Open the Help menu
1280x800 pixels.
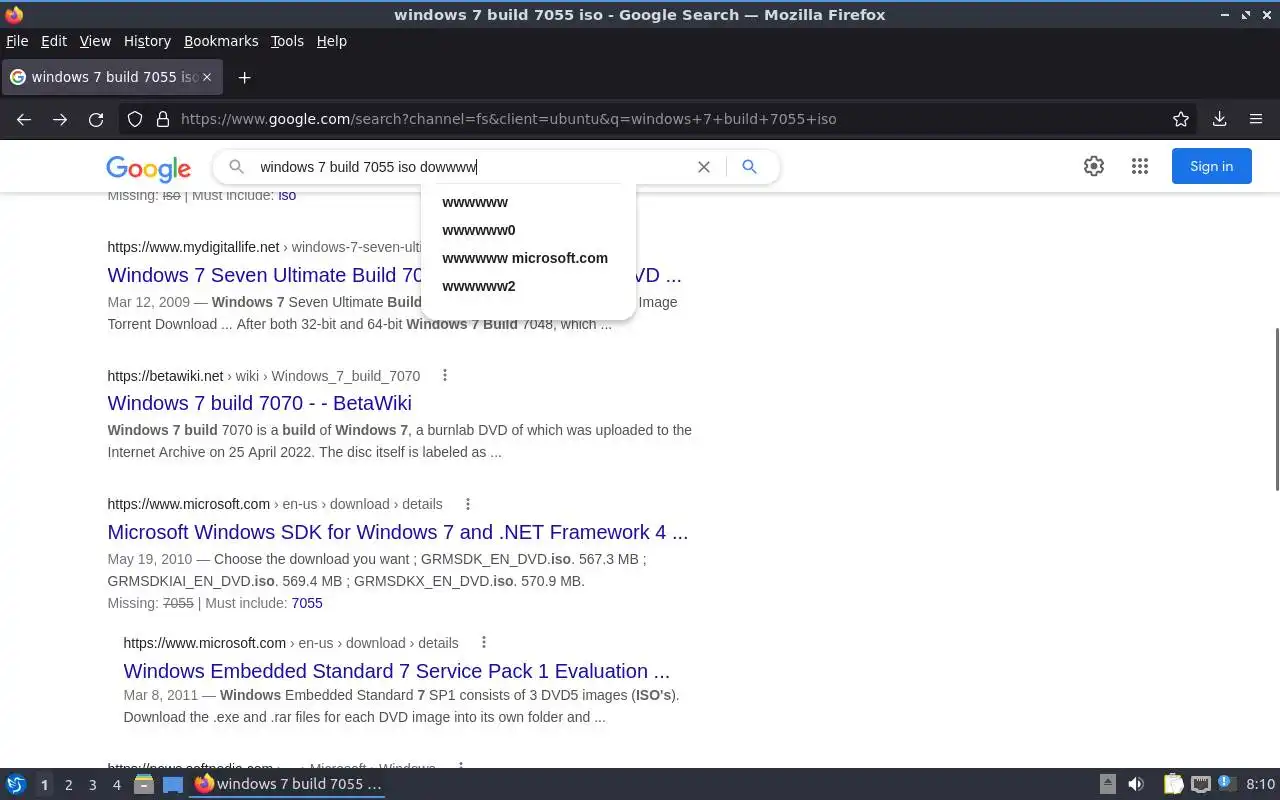point(331,41)
